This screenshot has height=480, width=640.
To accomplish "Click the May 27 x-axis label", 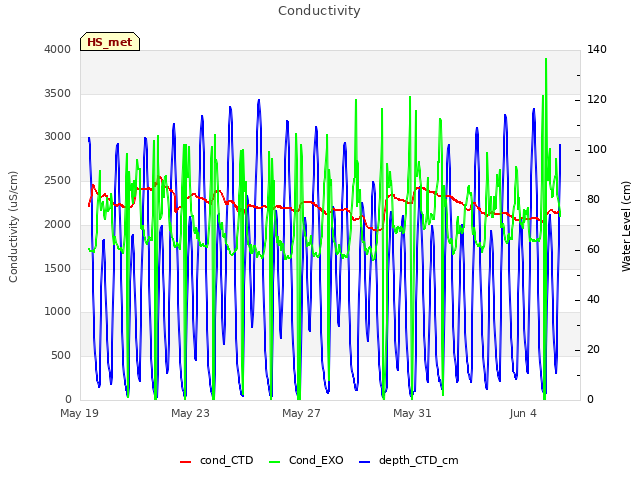I will (301, 413).
